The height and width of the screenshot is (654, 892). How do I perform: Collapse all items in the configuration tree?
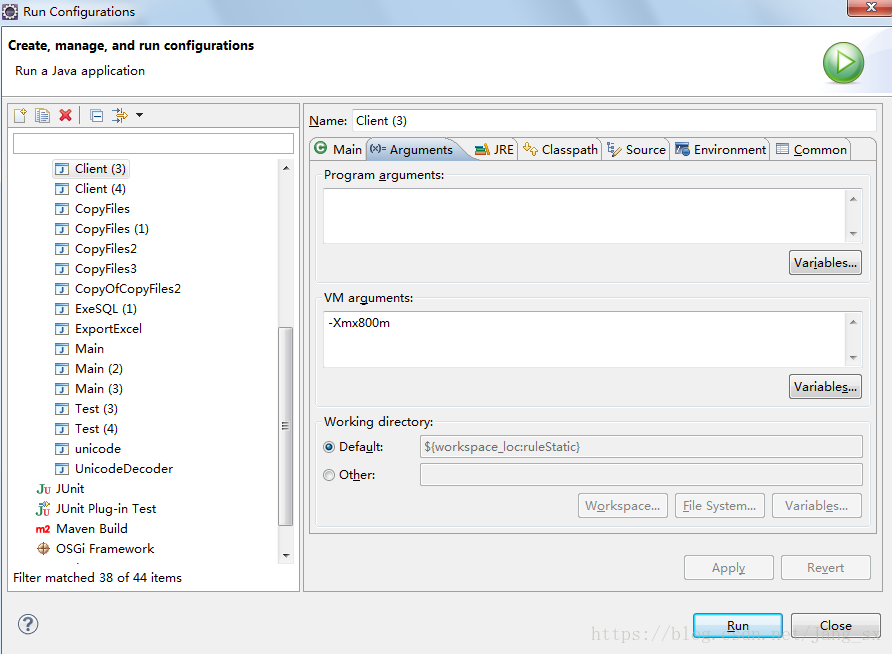click(x=95, y=115)
